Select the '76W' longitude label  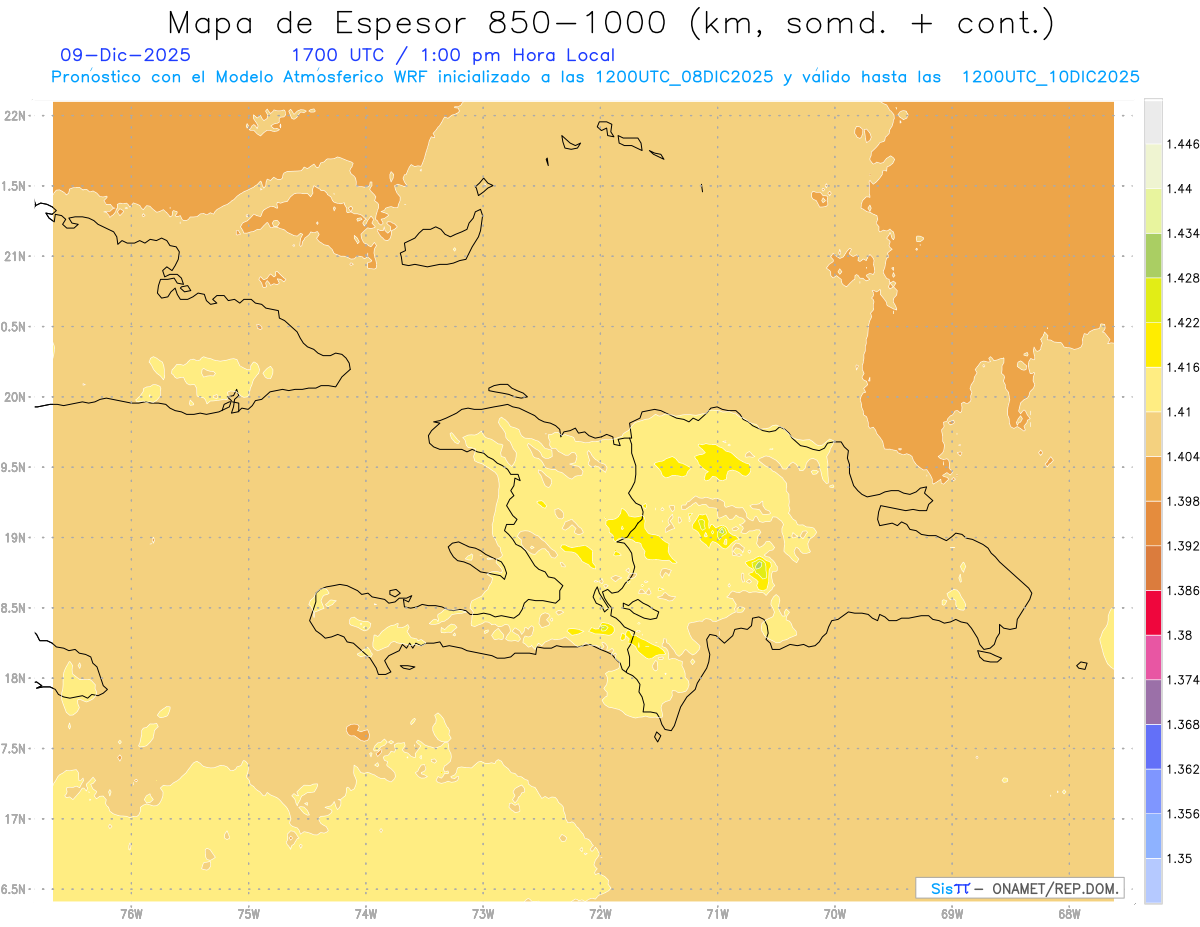[131, 914]
